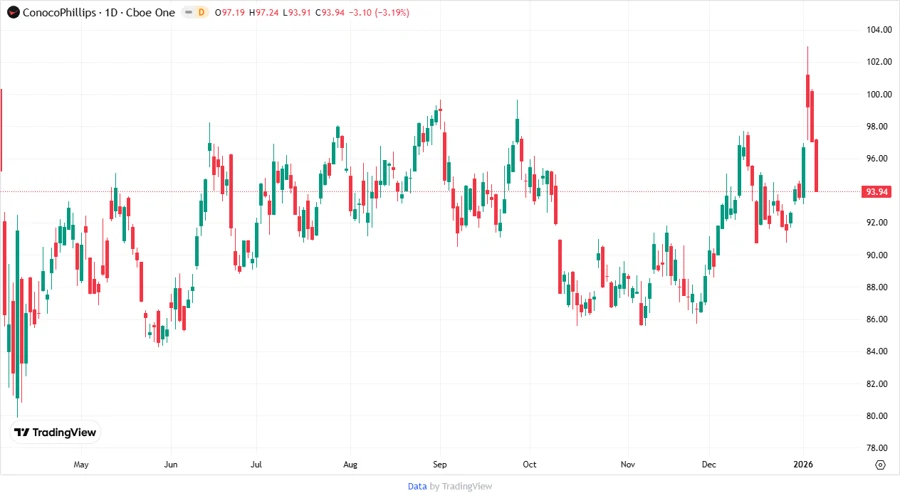Open the Data link below the chart
Screen dimensions: 900x498
417,487
